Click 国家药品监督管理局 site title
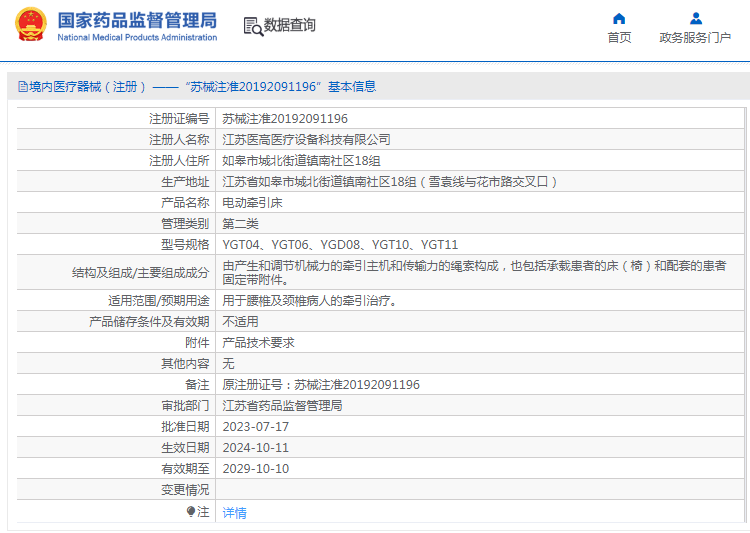Image resolution: width=750 pixels, height=533 pixels. [x=137, y=21]
